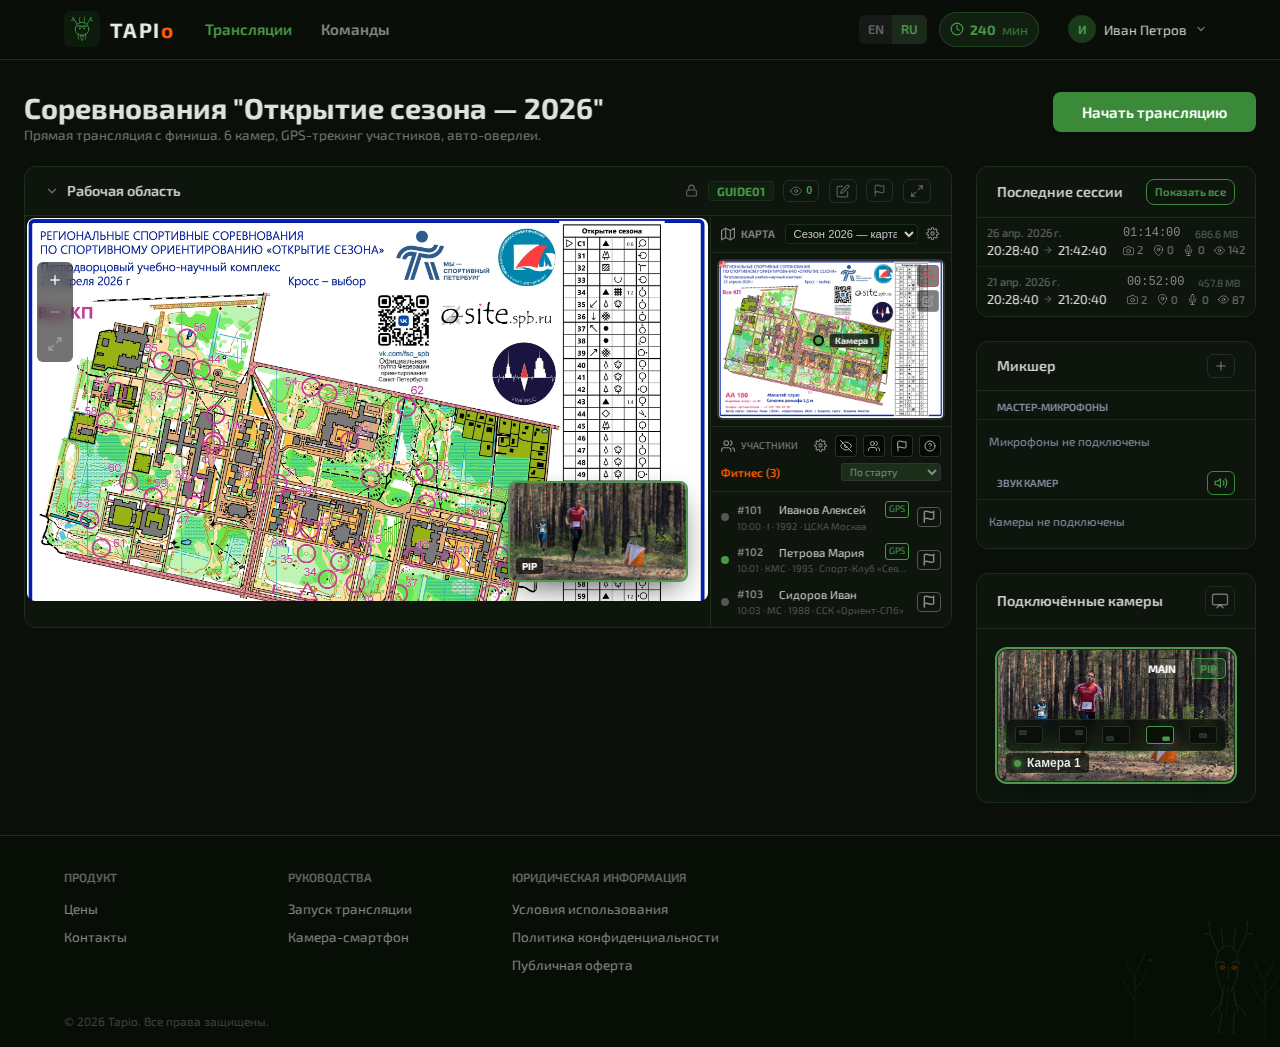Add a mixer source with plus button
This screenshot has width=1280, height=1047.
click(1221, 366)
